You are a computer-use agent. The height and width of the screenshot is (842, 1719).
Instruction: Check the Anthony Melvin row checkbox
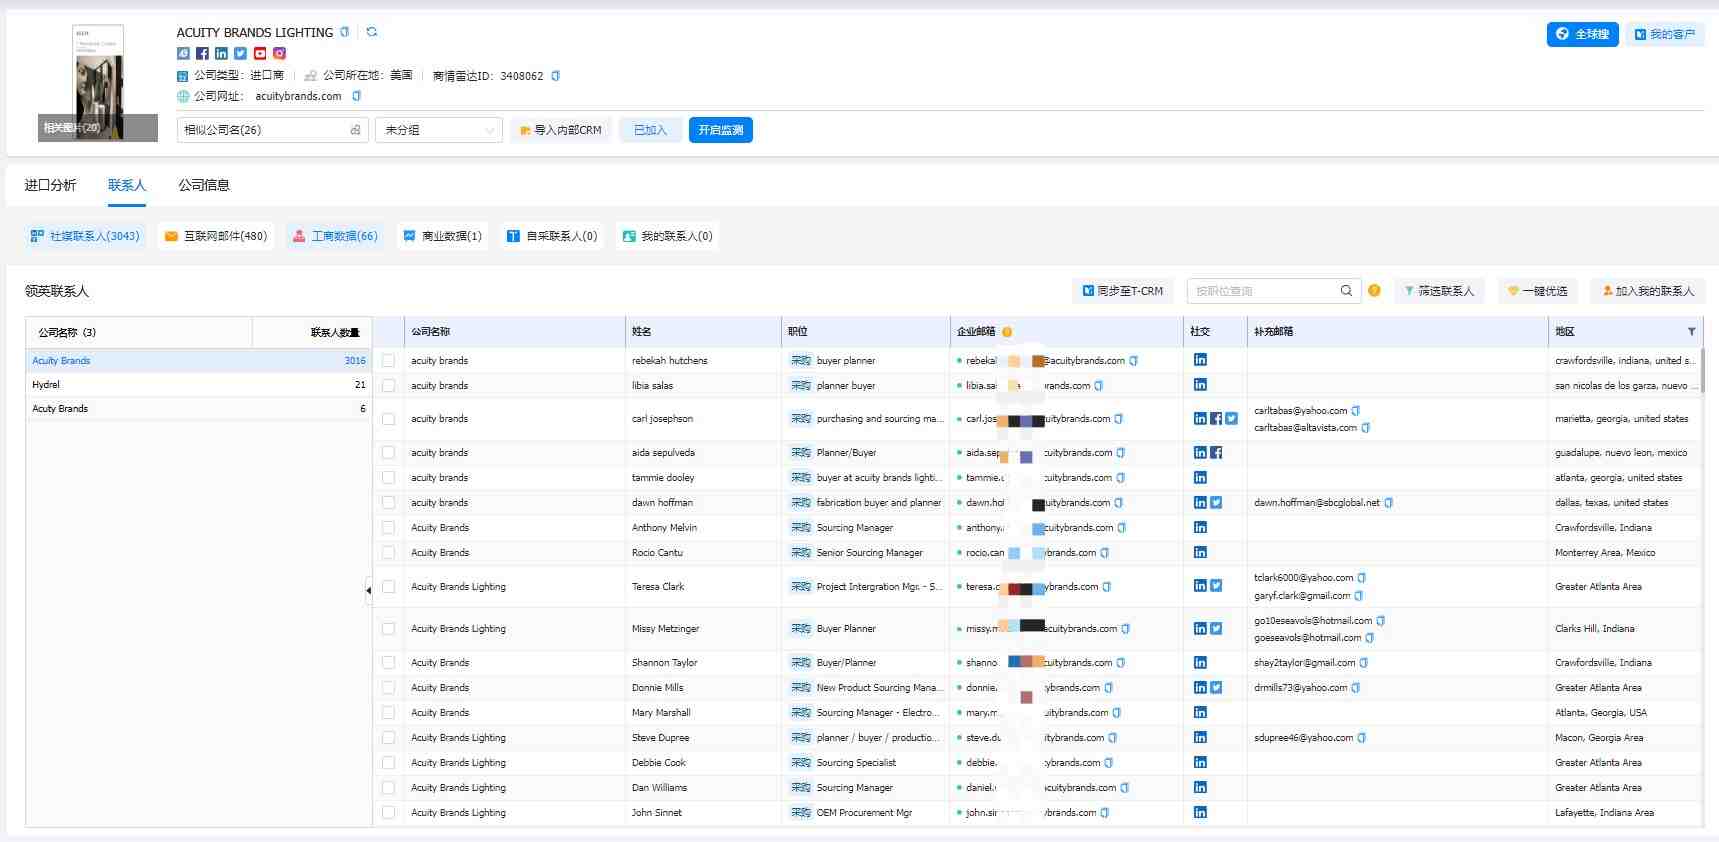[x=389, y=528]
